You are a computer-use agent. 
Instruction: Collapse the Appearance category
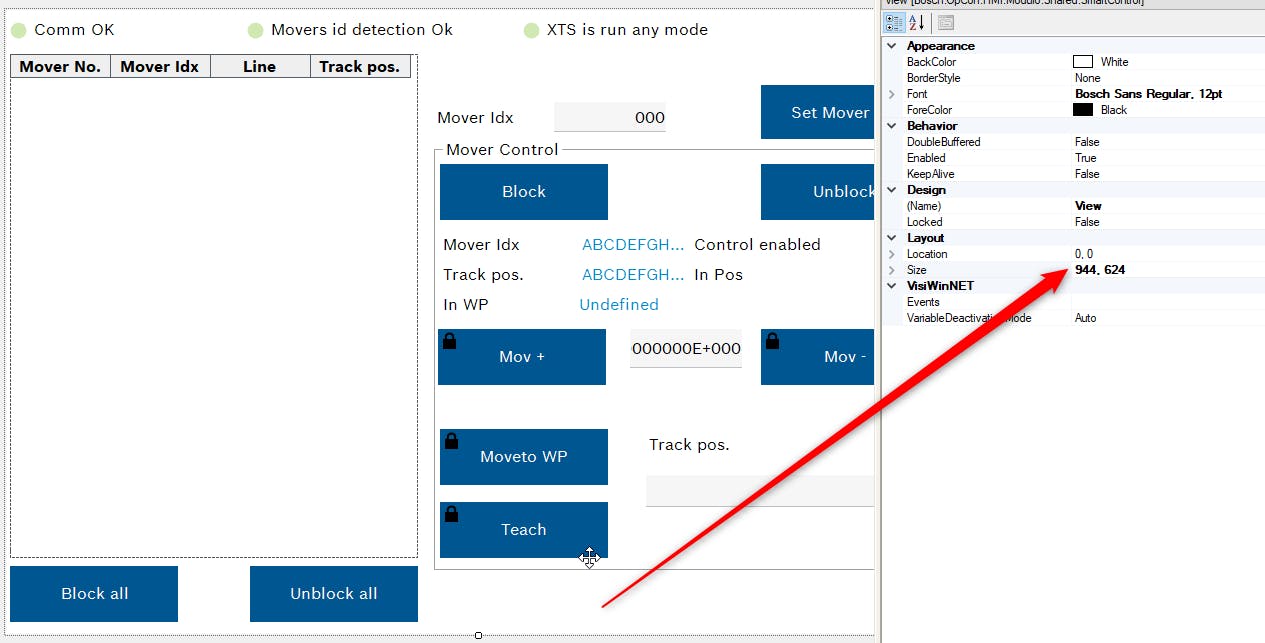tap(891, 46)
